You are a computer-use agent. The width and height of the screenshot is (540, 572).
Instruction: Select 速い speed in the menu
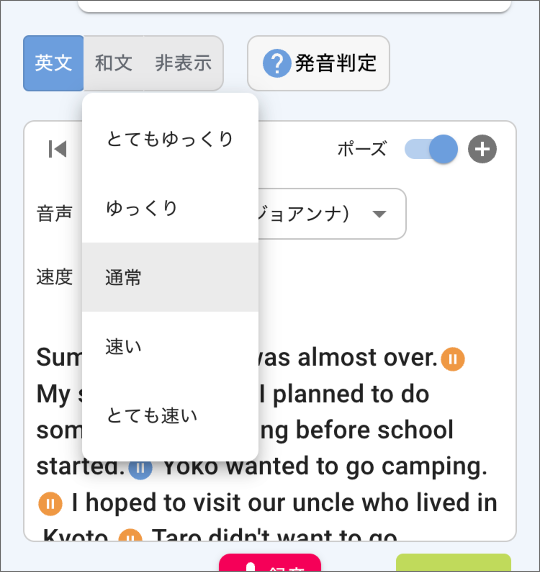pos(170,346)
